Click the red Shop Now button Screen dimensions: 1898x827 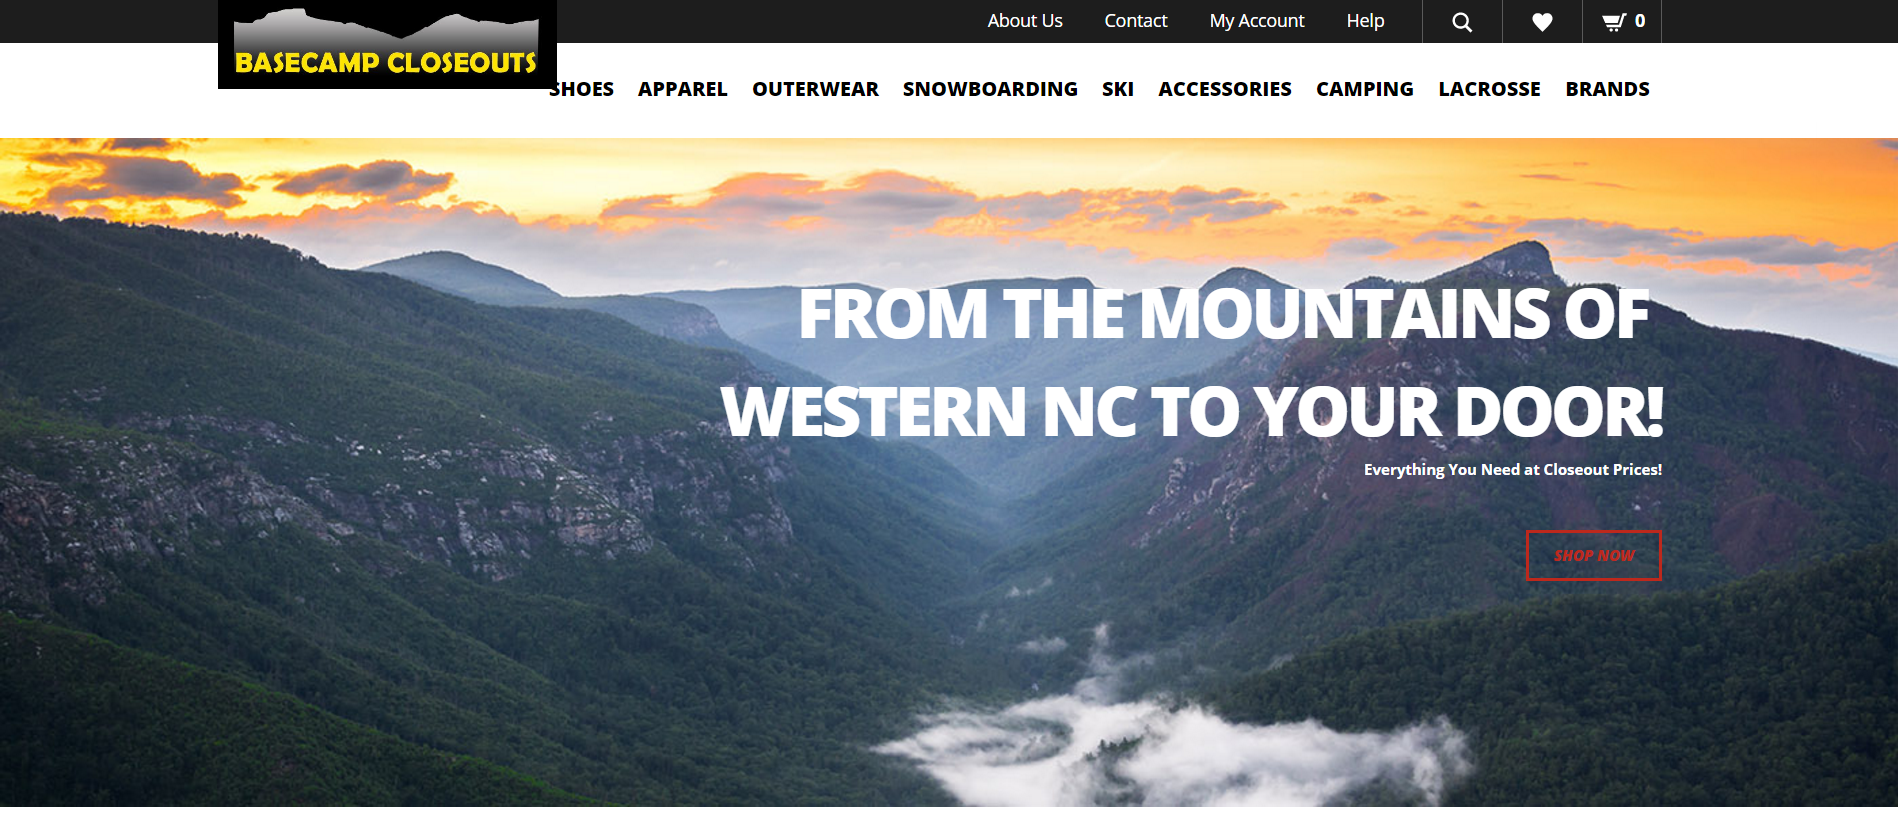pyautogui.click(x=1593, y=555)
